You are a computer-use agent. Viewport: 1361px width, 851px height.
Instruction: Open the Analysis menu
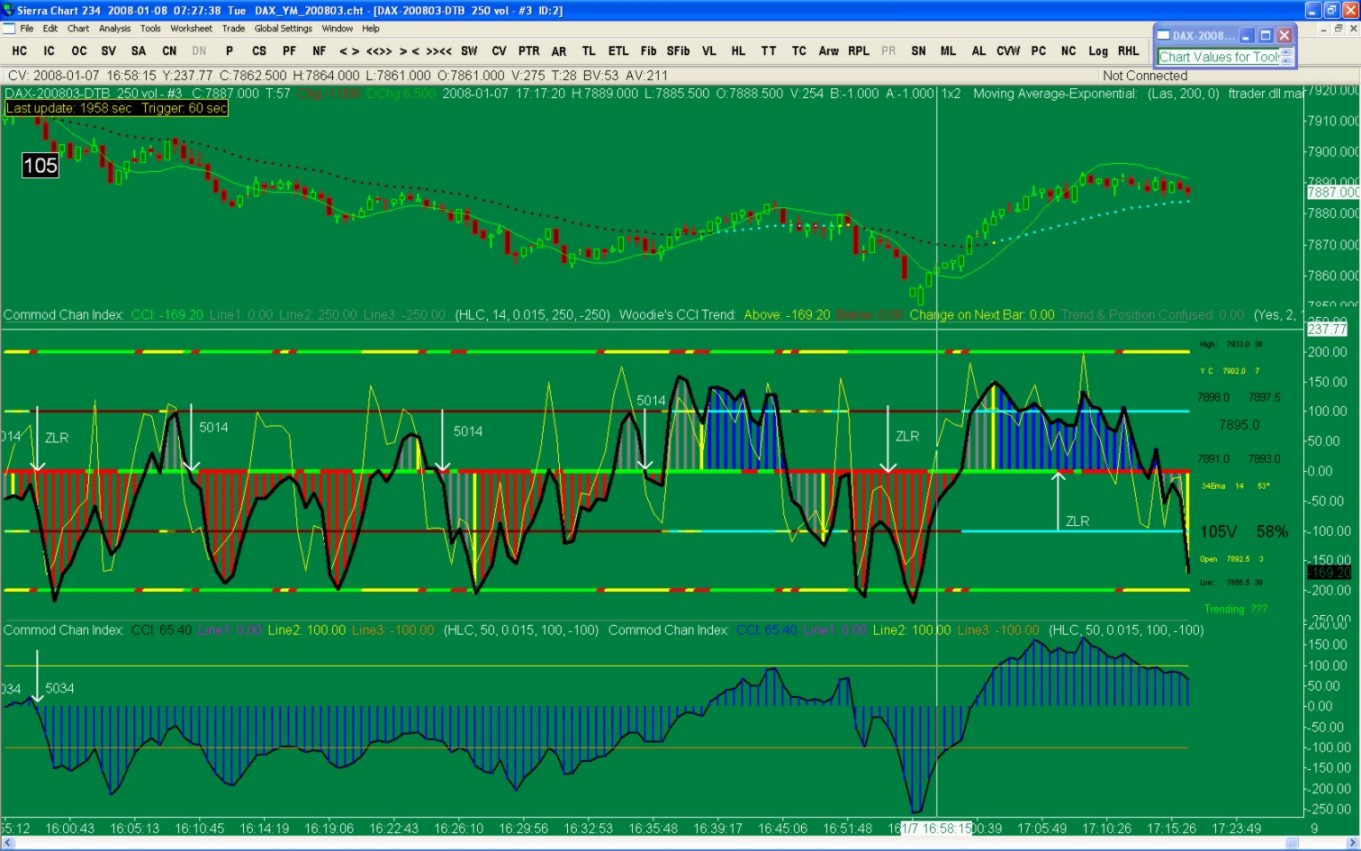pyautogui.click(x=114, y=28)
